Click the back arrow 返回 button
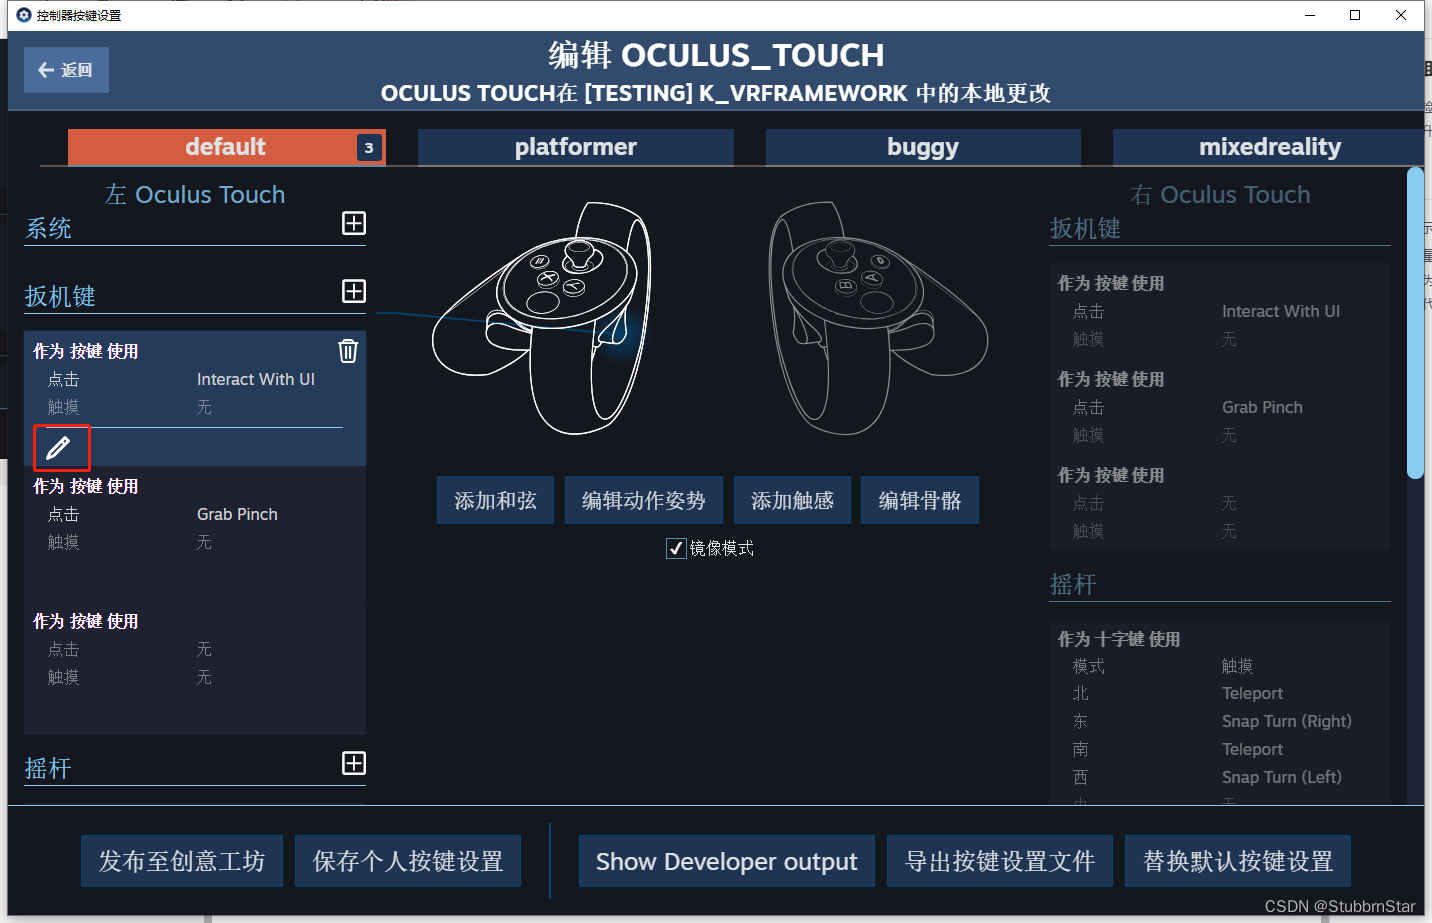This screenshot has height=923, width=1432. (x=66, y=70)
